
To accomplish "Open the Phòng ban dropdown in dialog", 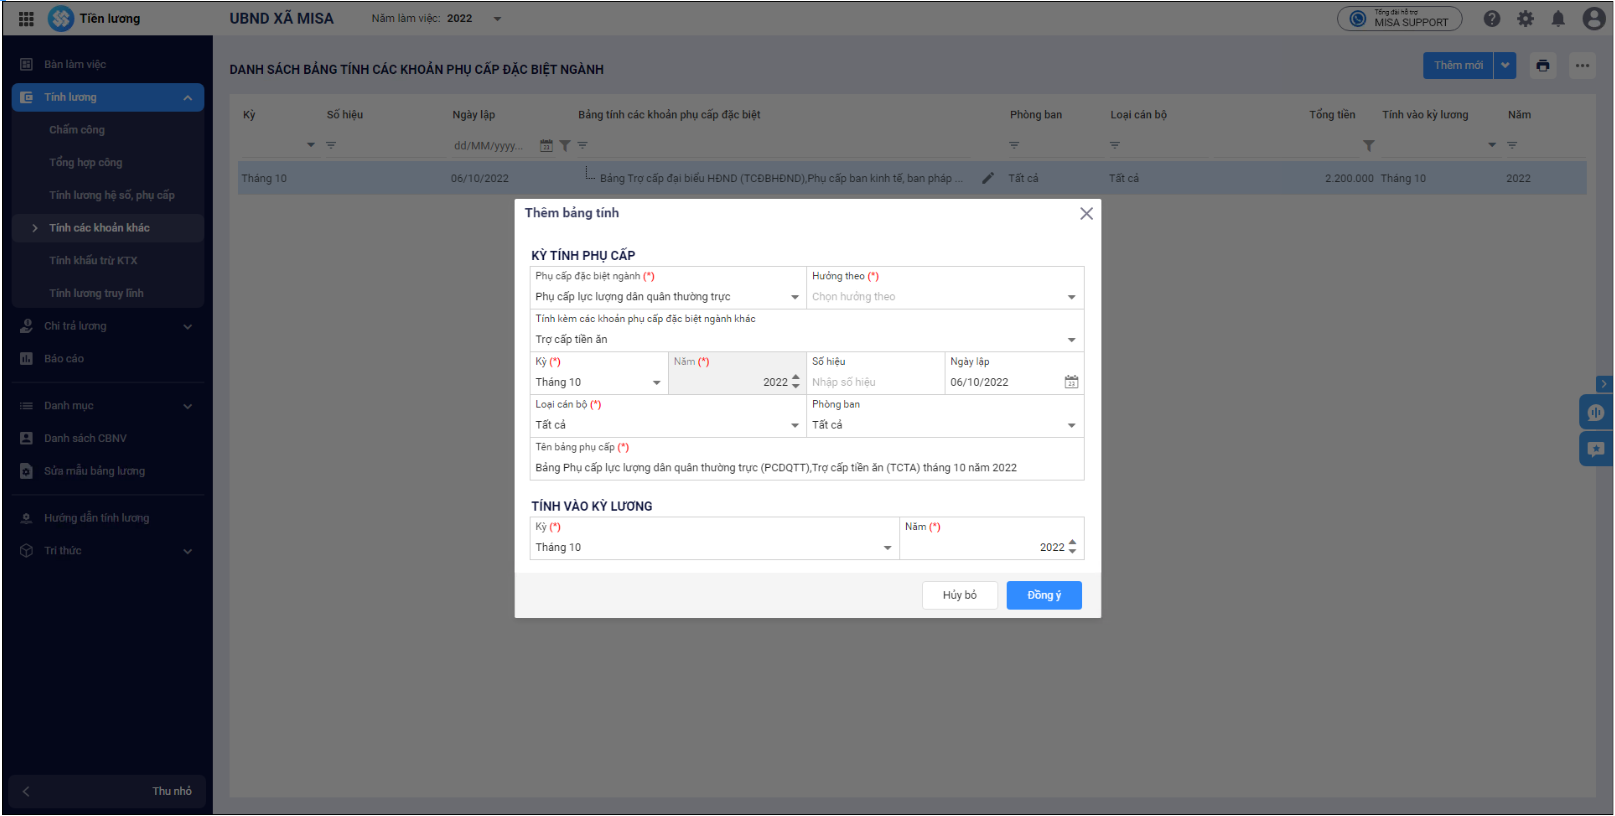I will (1072, 426).
